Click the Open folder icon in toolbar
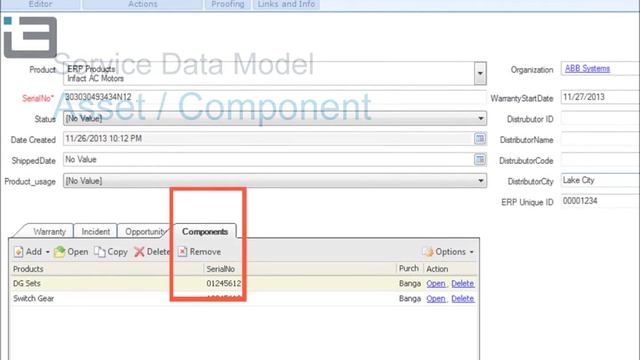 click(x=60, y=251)
